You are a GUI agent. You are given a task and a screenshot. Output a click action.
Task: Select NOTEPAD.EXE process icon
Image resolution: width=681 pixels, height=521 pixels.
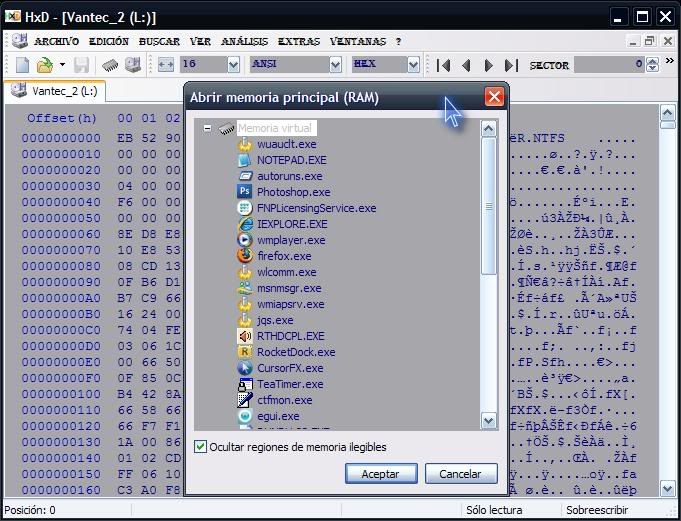tap(245, 160)
